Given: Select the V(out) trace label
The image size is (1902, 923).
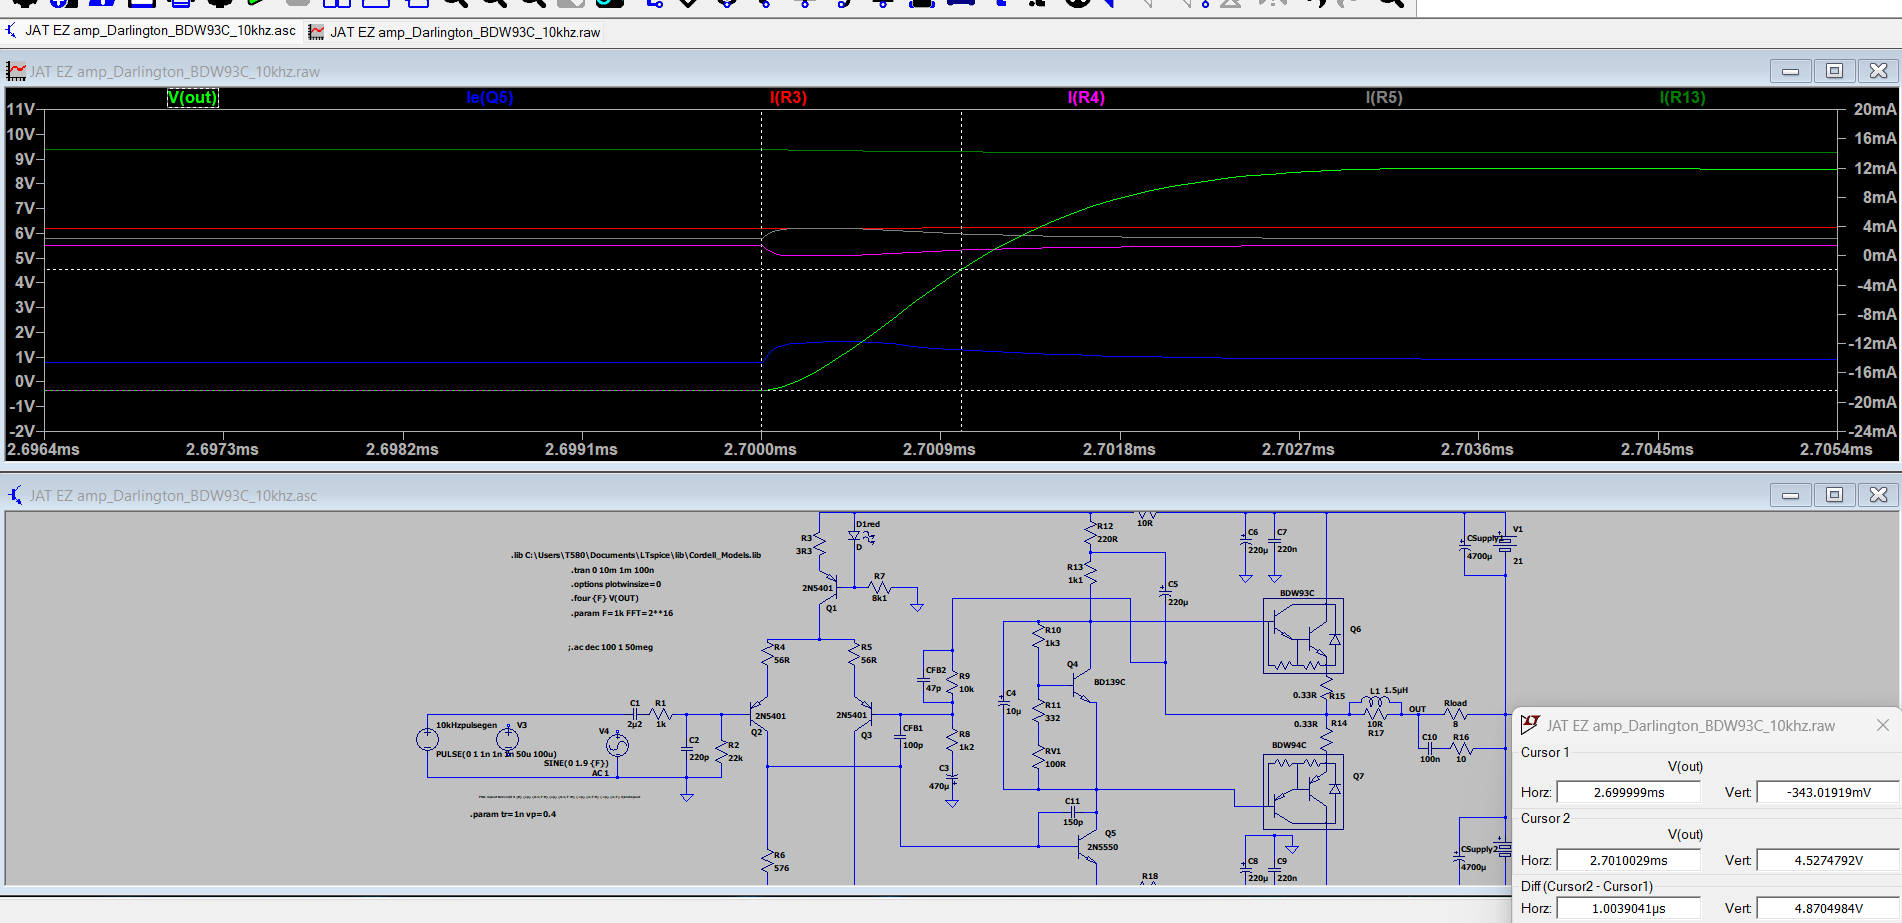Looking at the screenshot, I should [x=192, y=97].
